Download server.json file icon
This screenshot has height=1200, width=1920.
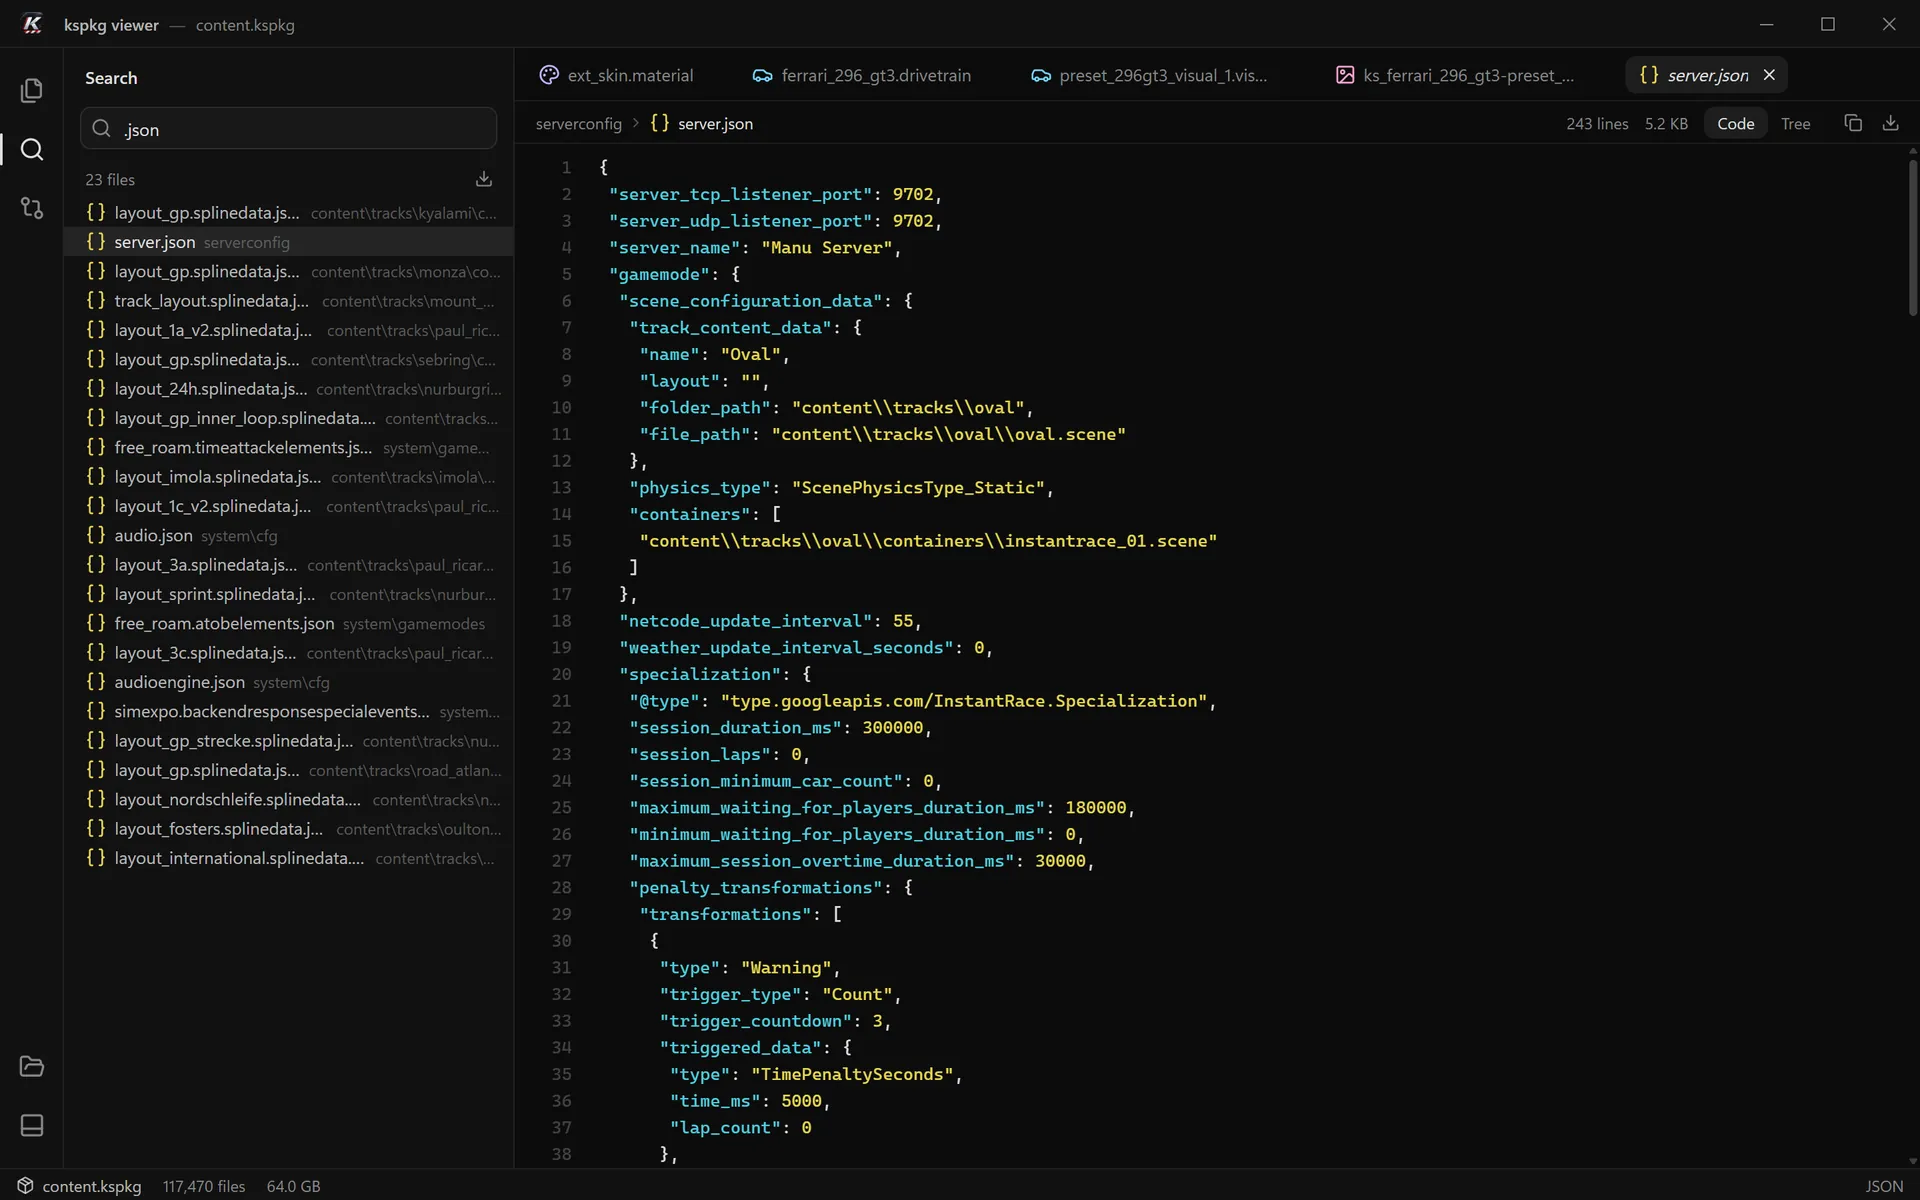[1890, 123]
